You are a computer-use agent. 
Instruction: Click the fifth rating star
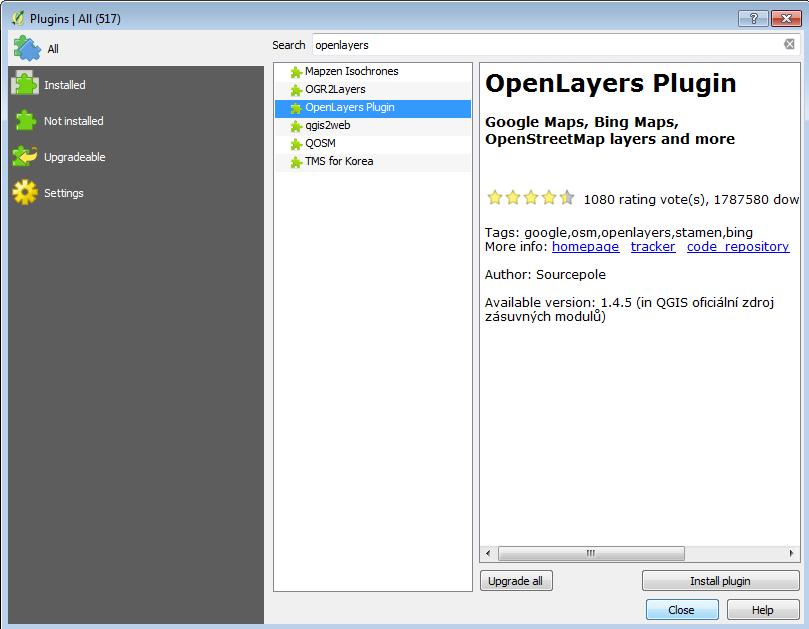click(567, 197)
